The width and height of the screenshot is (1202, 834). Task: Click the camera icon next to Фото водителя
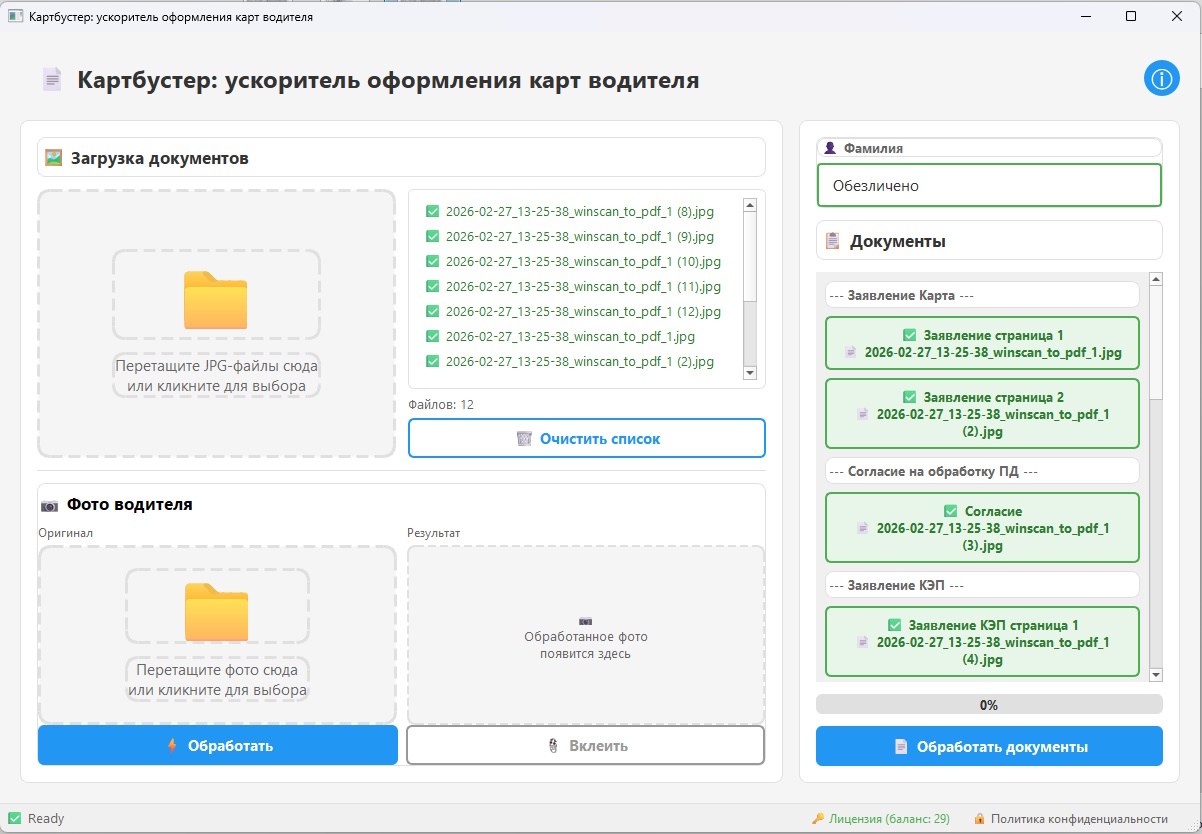[x=50, y=505]
